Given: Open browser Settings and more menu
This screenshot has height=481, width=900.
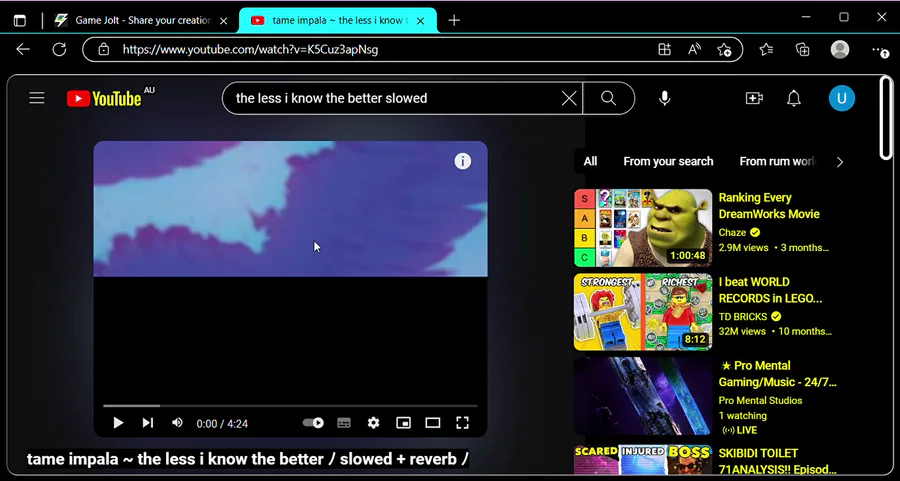Looking at the screenshot, I should point(880,51).
